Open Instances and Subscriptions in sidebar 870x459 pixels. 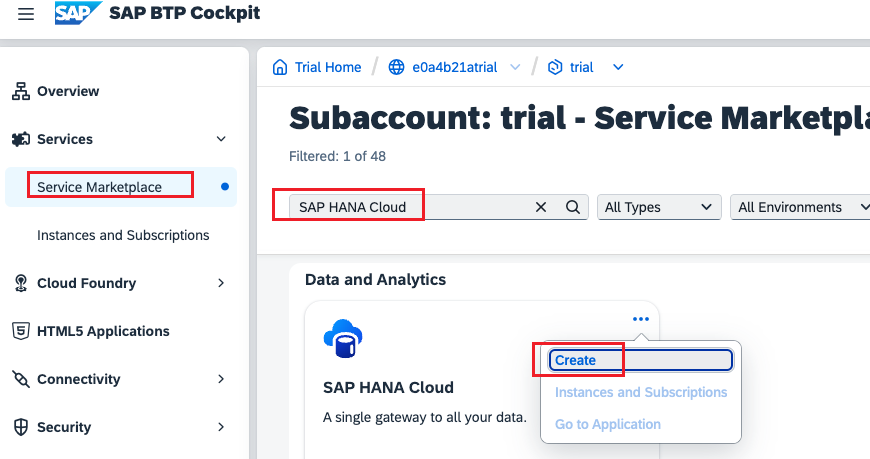pyautogui.click(x=123, y=235)
